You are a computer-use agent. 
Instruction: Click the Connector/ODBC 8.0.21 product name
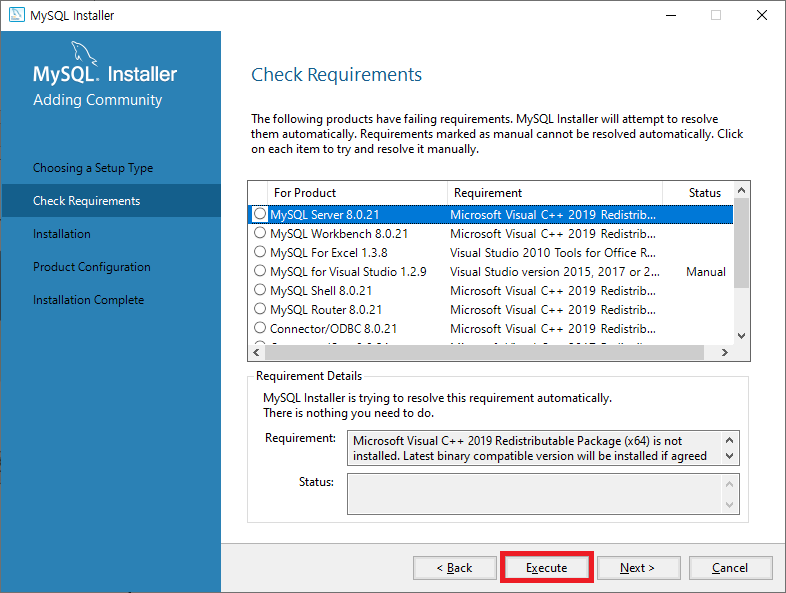pos(333,329)
